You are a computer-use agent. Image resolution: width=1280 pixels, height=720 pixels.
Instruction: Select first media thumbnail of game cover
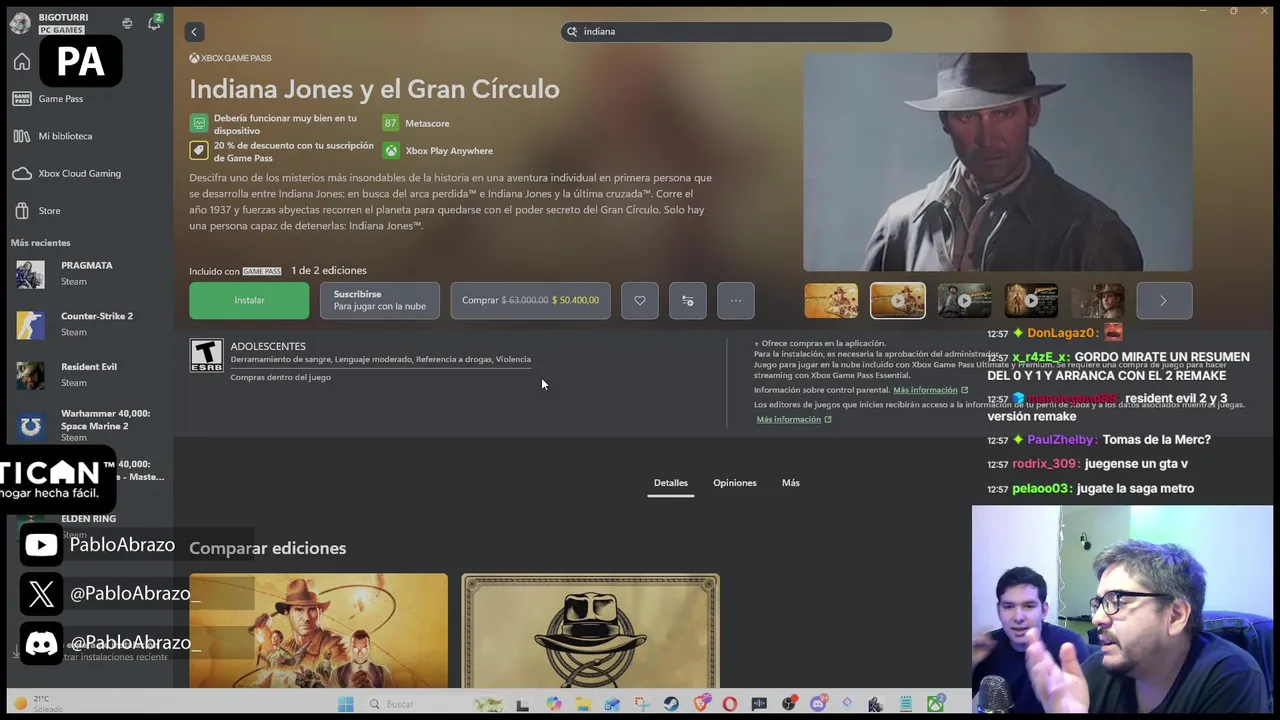coord(831,301)
